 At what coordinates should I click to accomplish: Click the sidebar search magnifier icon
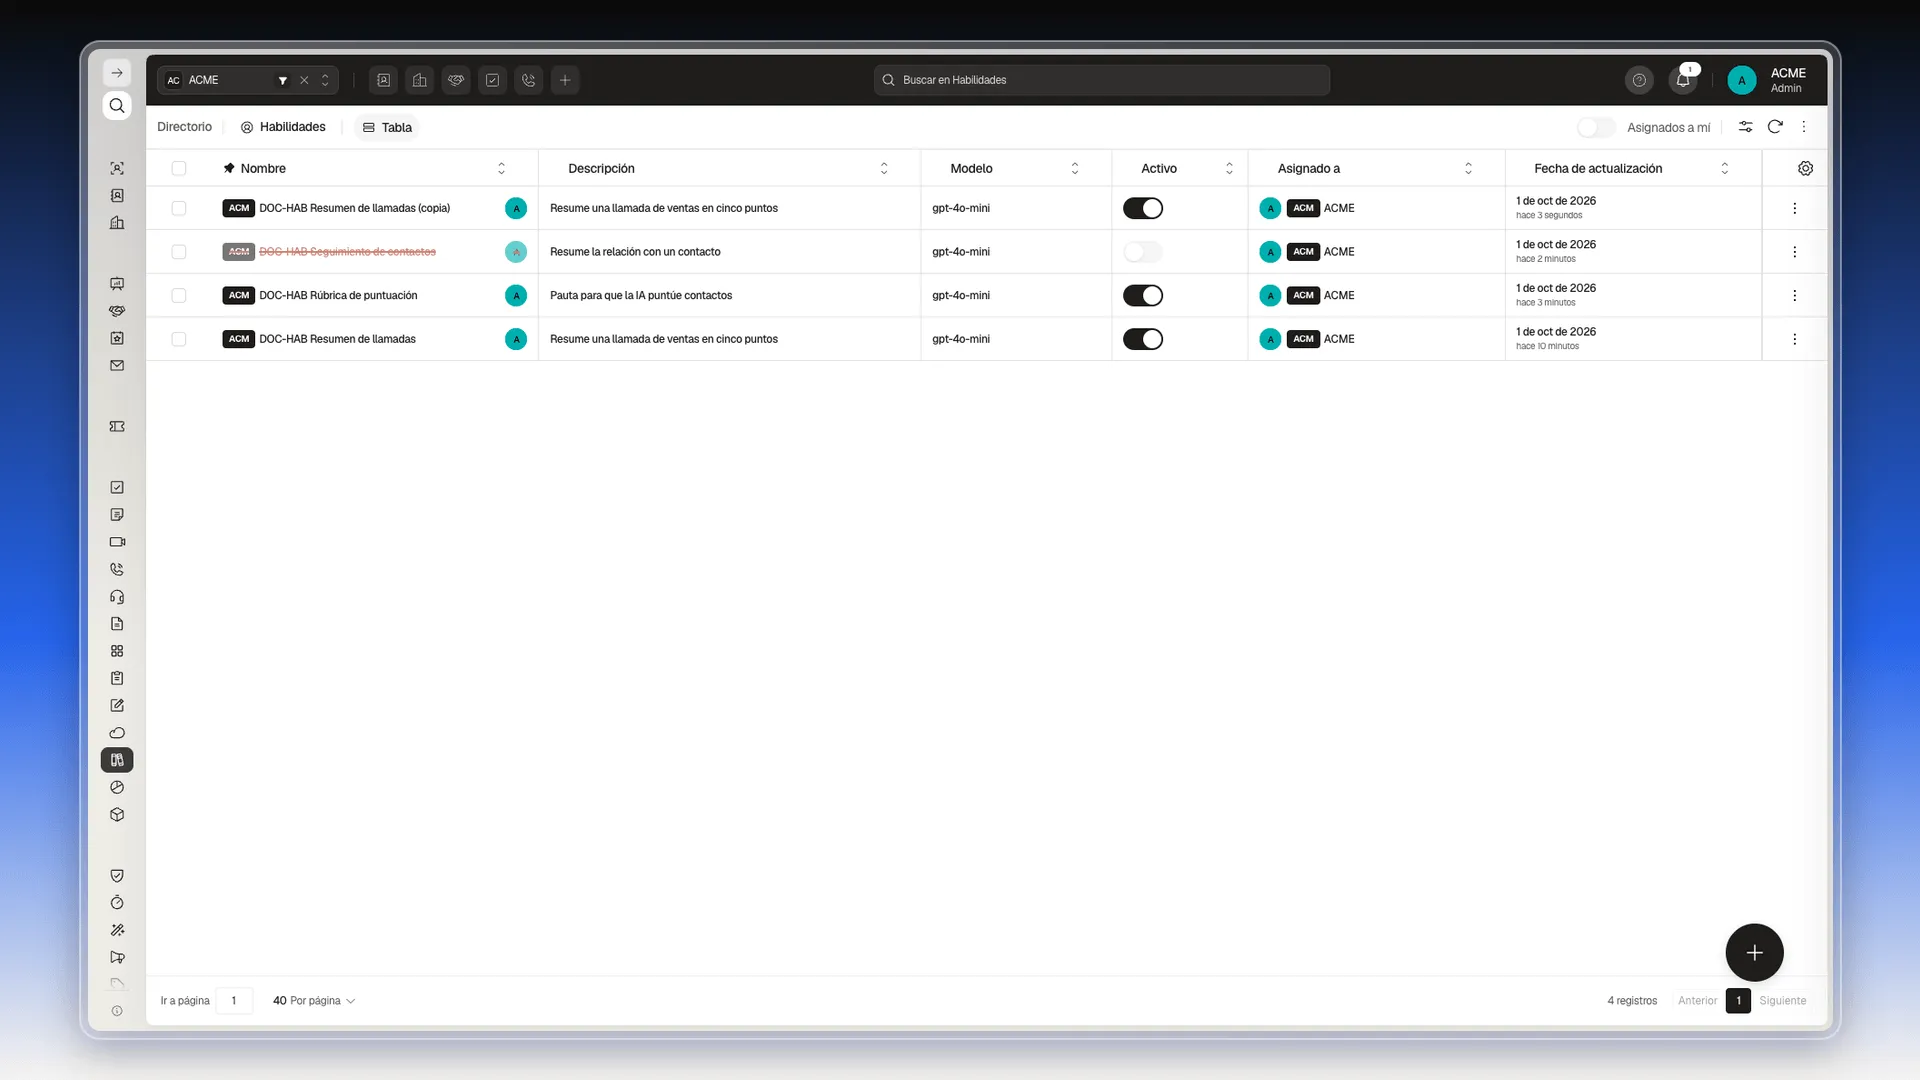(117, 105)
